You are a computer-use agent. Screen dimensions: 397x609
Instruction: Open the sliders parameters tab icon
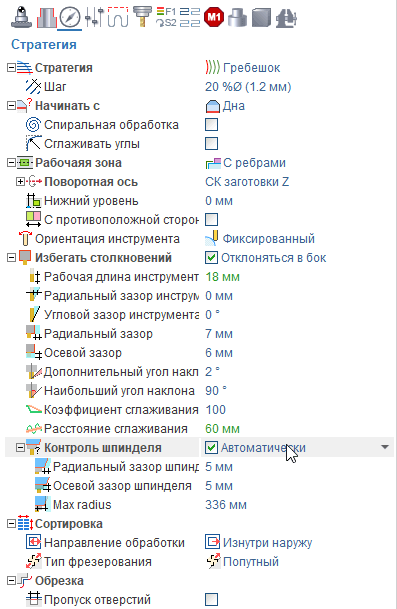point(94,18)
